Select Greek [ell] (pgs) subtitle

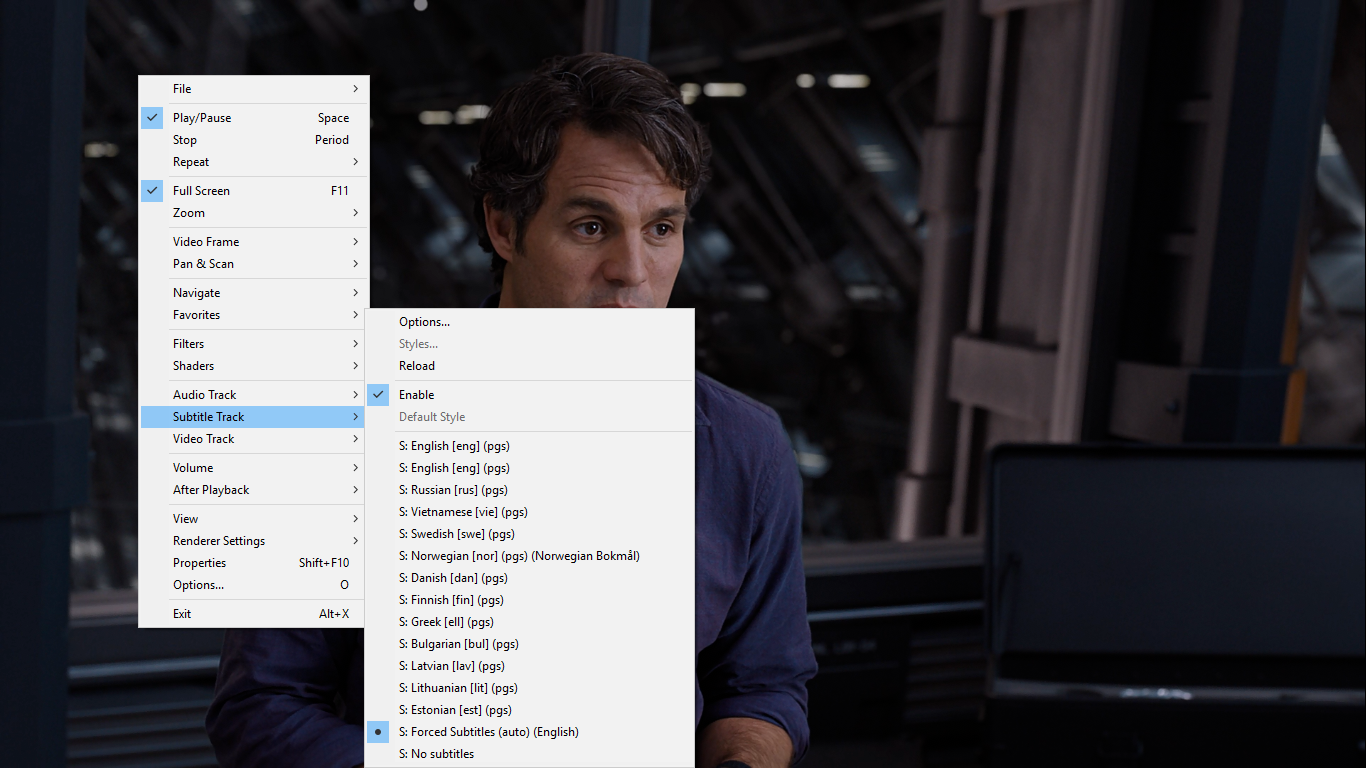tap(529, 622)
